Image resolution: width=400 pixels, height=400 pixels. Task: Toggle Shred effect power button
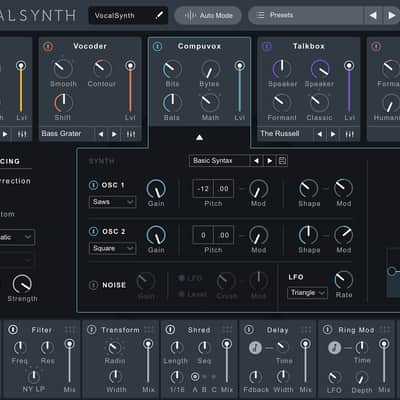(x=170, y=330)
